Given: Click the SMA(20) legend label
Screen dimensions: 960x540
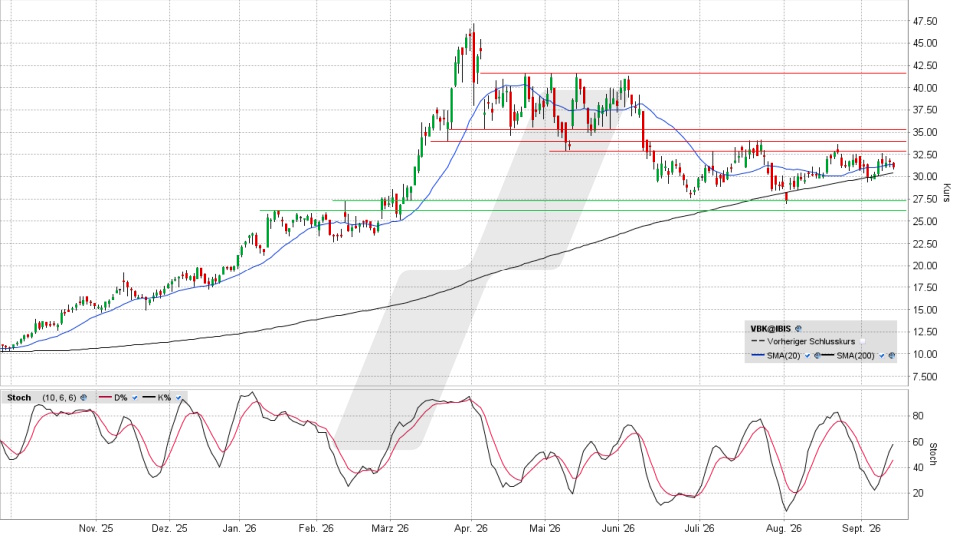Looking at the screenshot, I should (783, 355).
